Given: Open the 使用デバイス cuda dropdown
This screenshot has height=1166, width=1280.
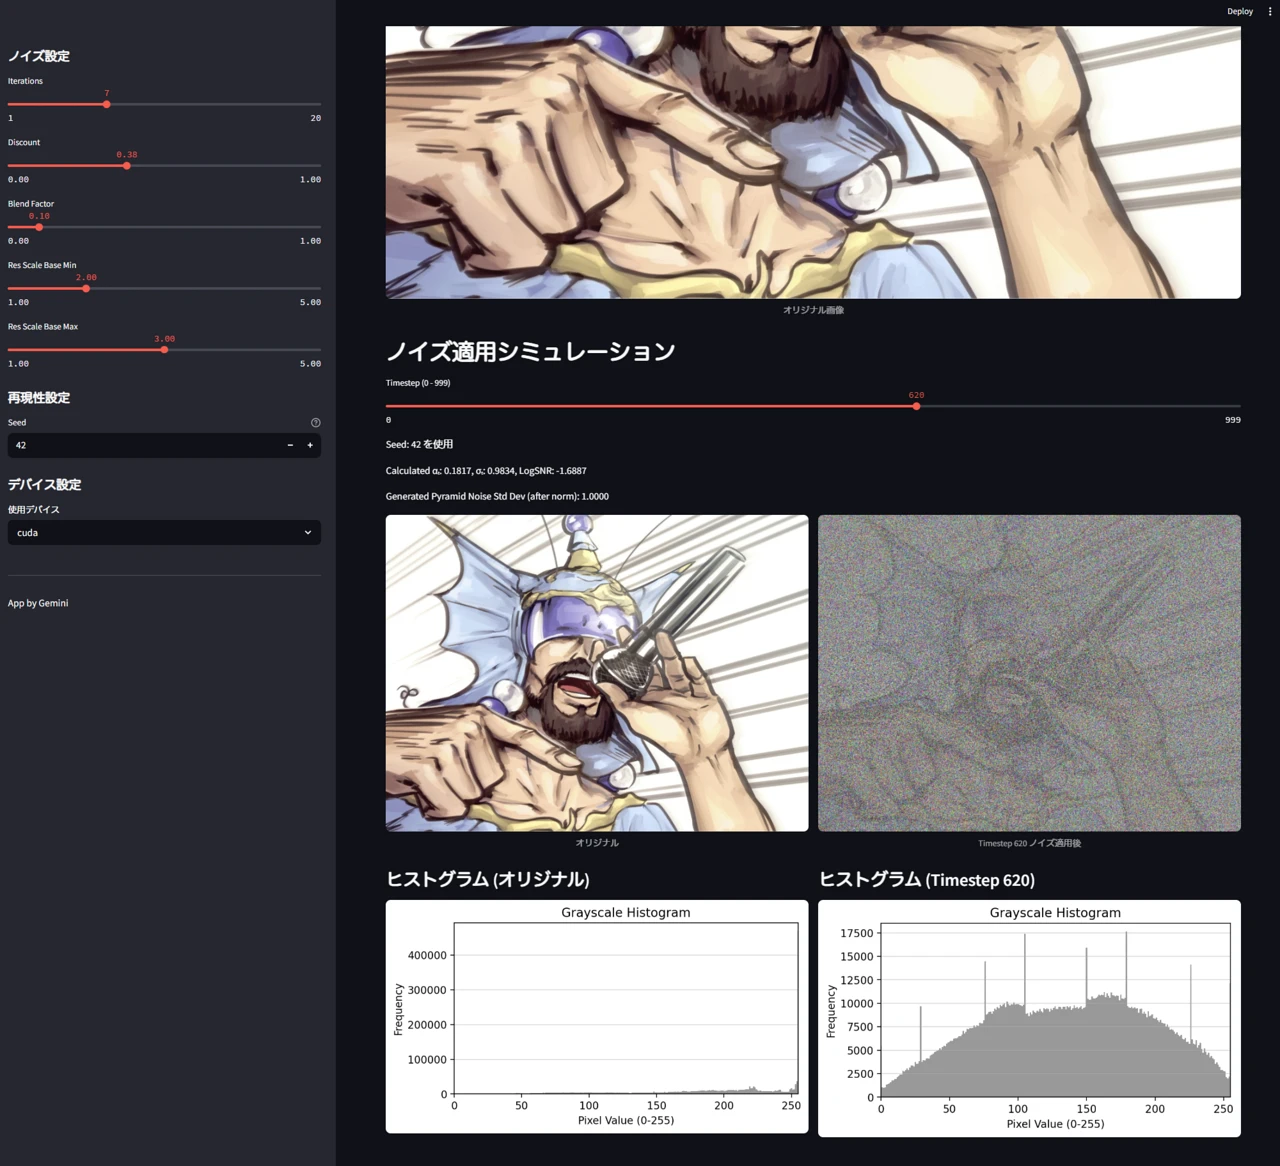Looking at the screenshot, I should tap(164, 533).
